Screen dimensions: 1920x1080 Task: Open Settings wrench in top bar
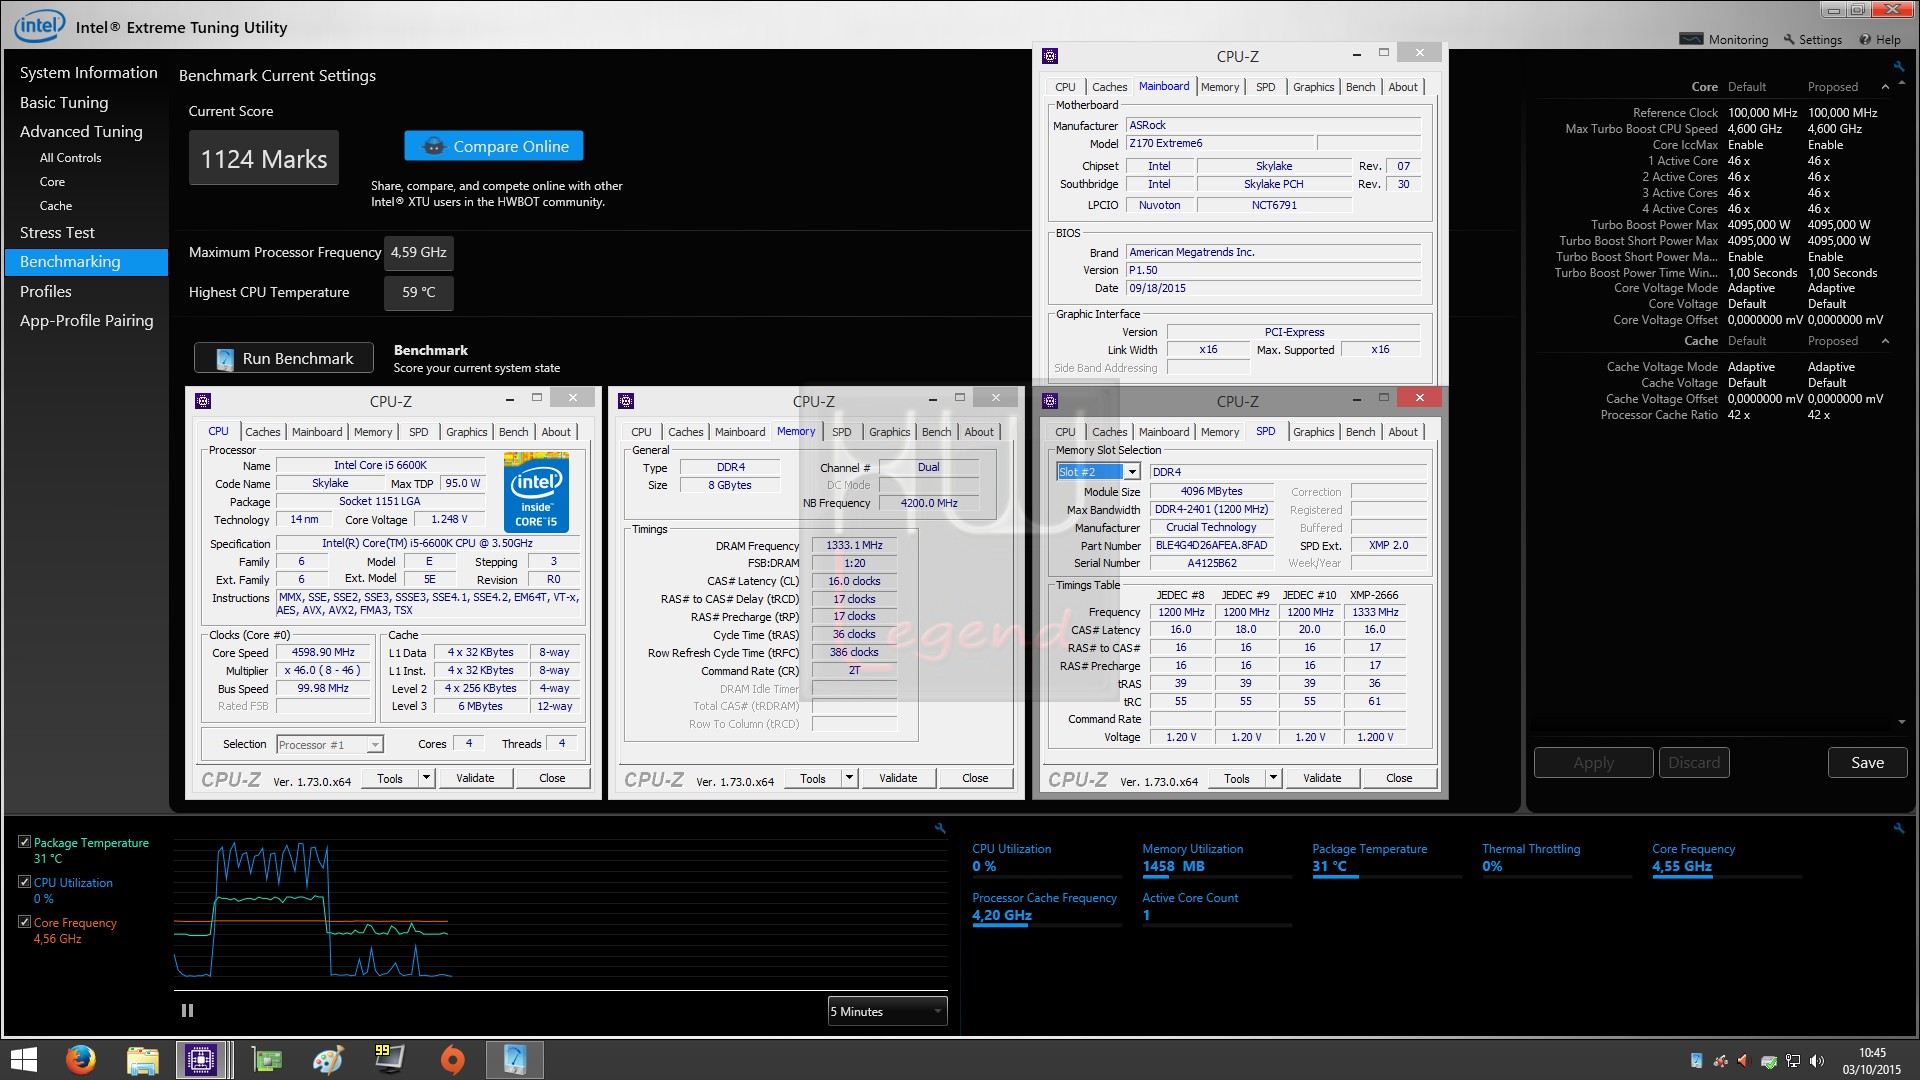click(1789, 39)
